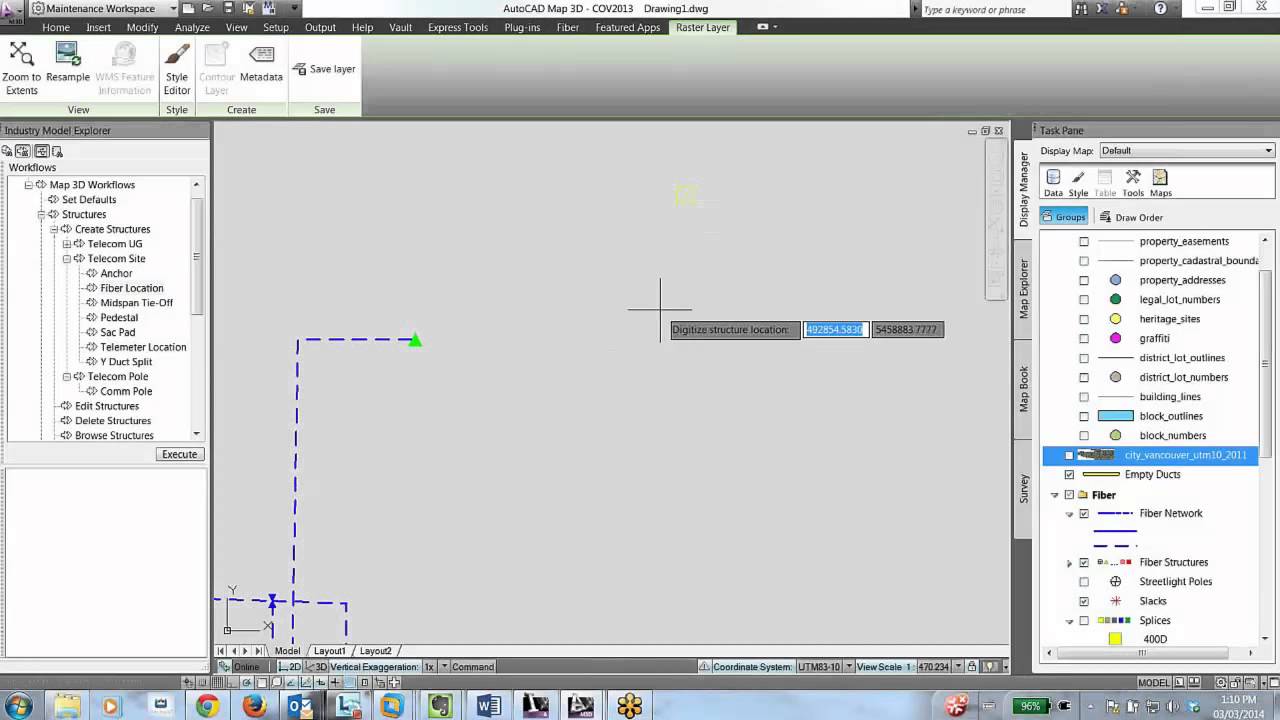This screenshot has width=1280, height=720.
Task: Click the Draw Order button
Action: [1131, 217]
